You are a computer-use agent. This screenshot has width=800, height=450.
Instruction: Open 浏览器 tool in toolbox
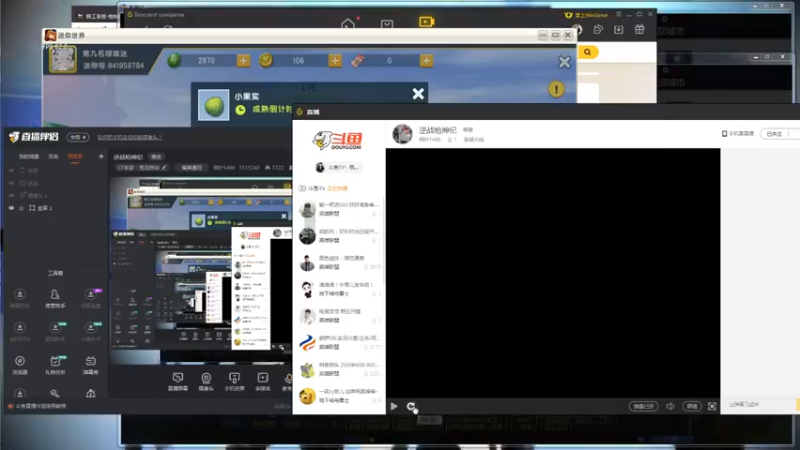(20, 365)
